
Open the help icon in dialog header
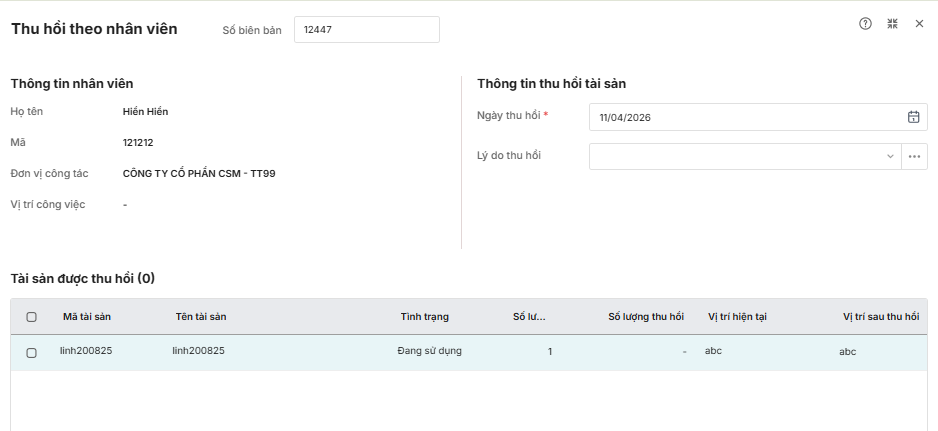coord(866,24)
